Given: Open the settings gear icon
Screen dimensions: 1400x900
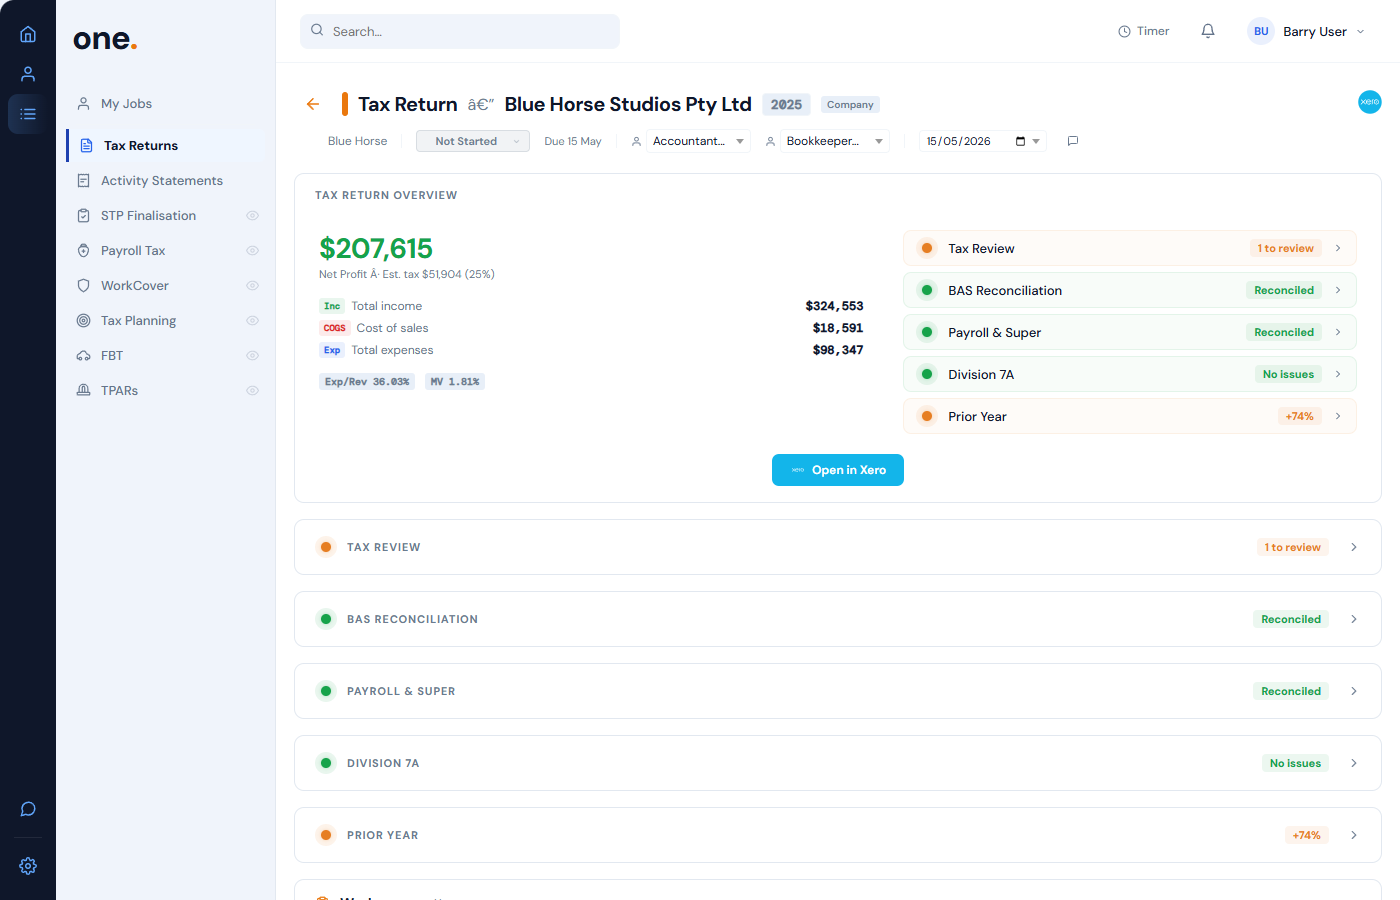Looking at the screenshot, I should click(28, 866).
